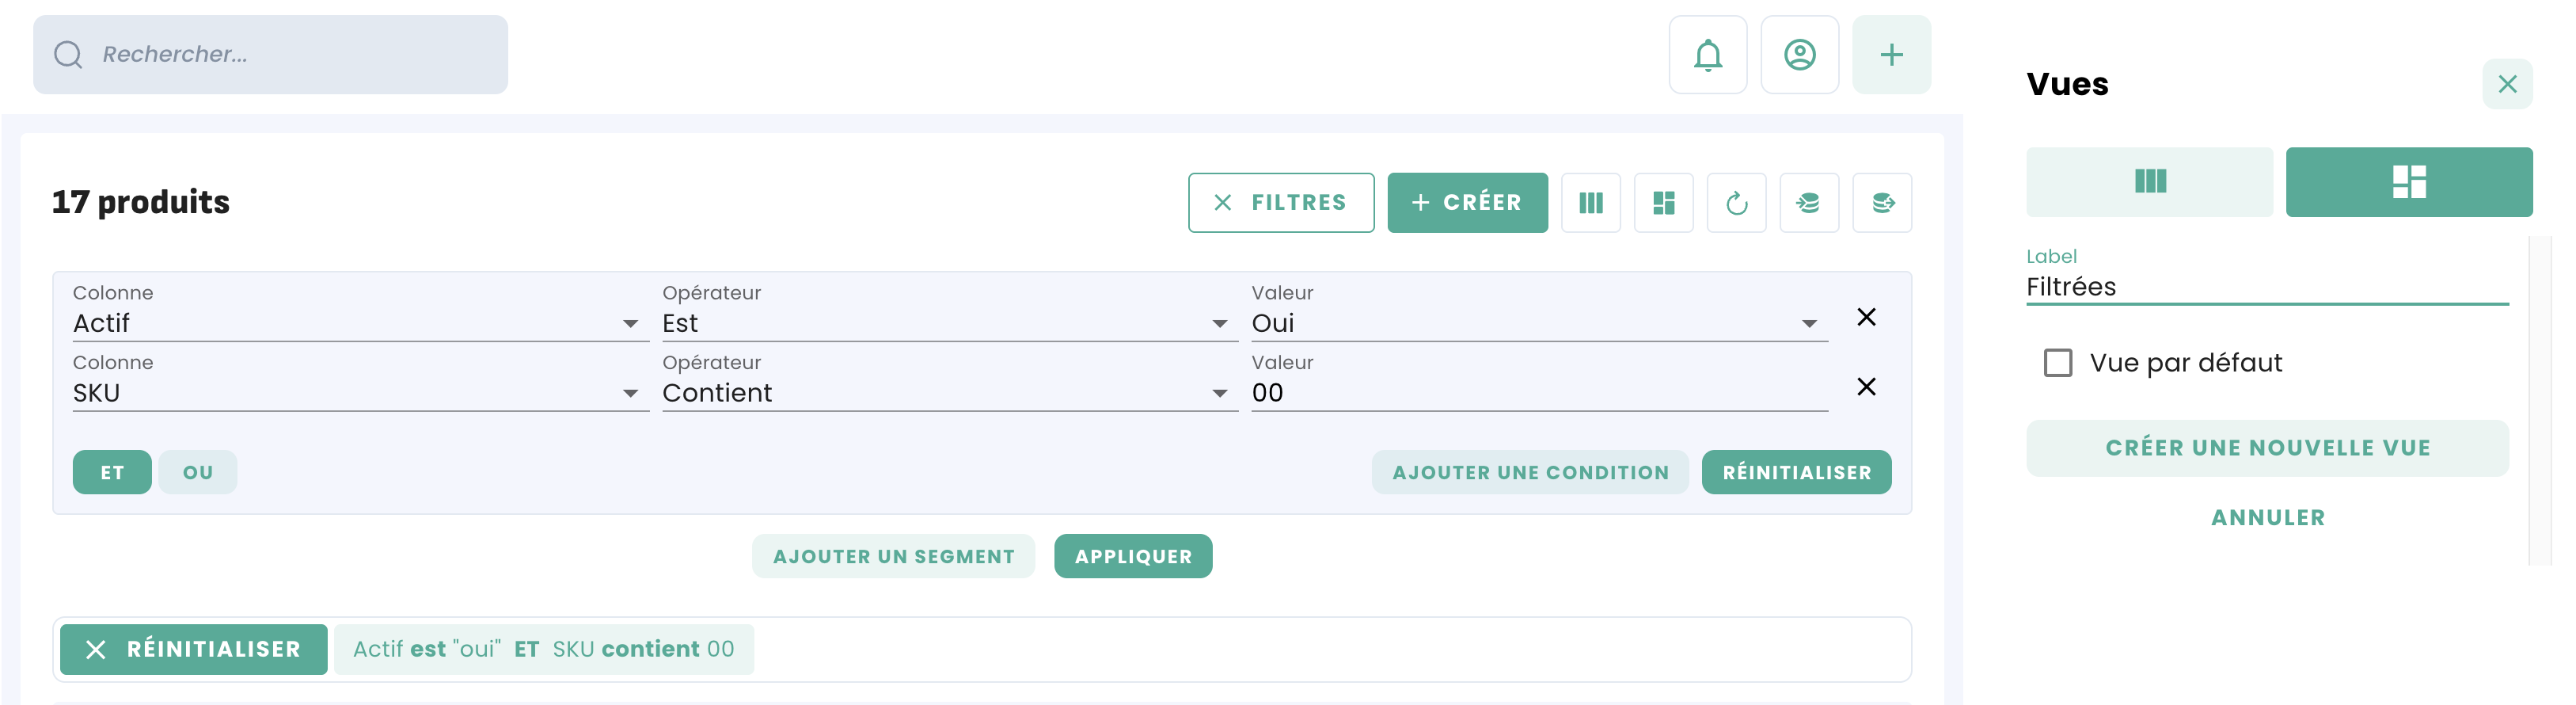Switch to columns tab in Vues panel
Screen dimensions: 2576x705
(2149, 182)
